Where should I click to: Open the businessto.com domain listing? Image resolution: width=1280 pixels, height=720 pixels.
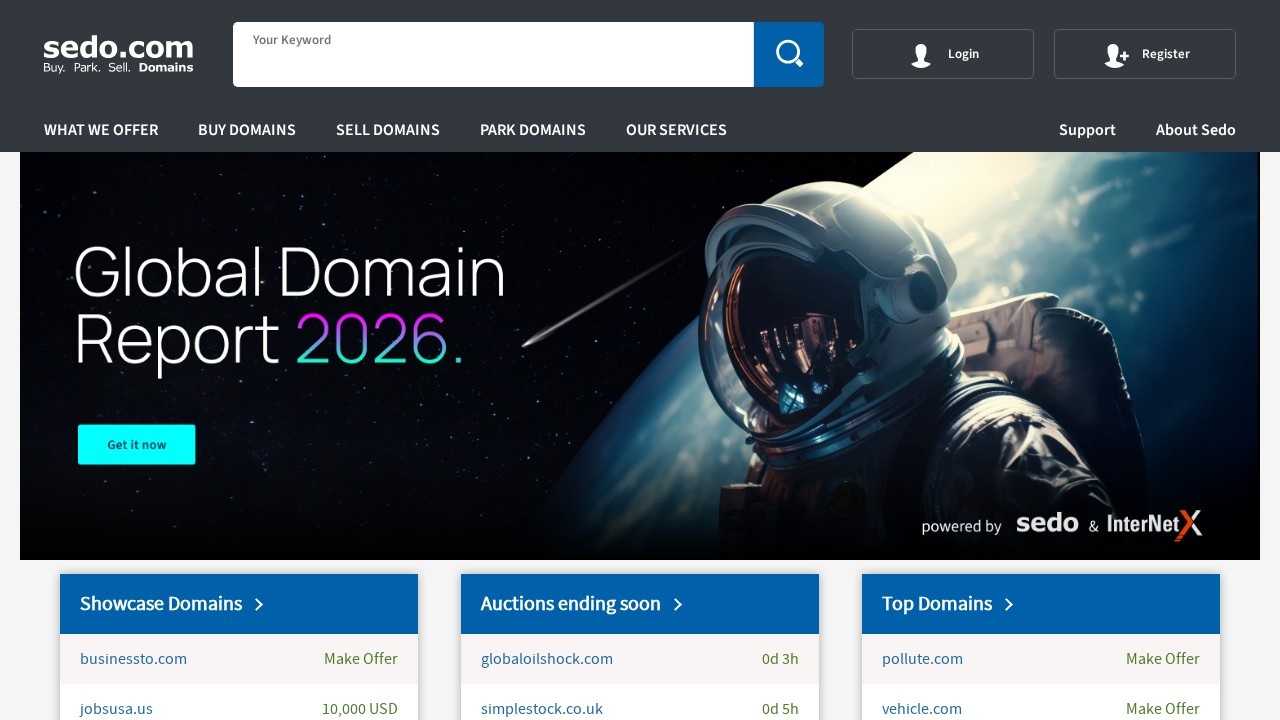pyautogui.click(x=133, y=659)
